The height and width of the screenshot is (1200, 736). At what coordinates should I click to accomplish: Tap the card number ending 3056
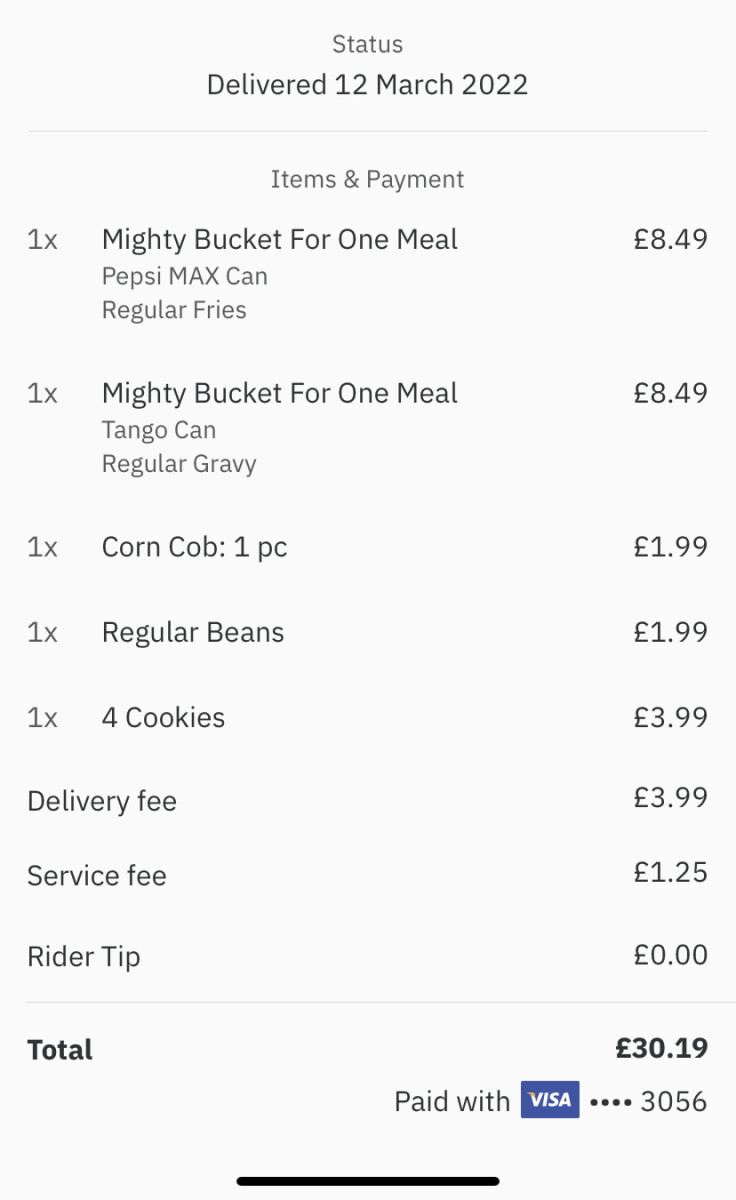tap(648, 1101)
